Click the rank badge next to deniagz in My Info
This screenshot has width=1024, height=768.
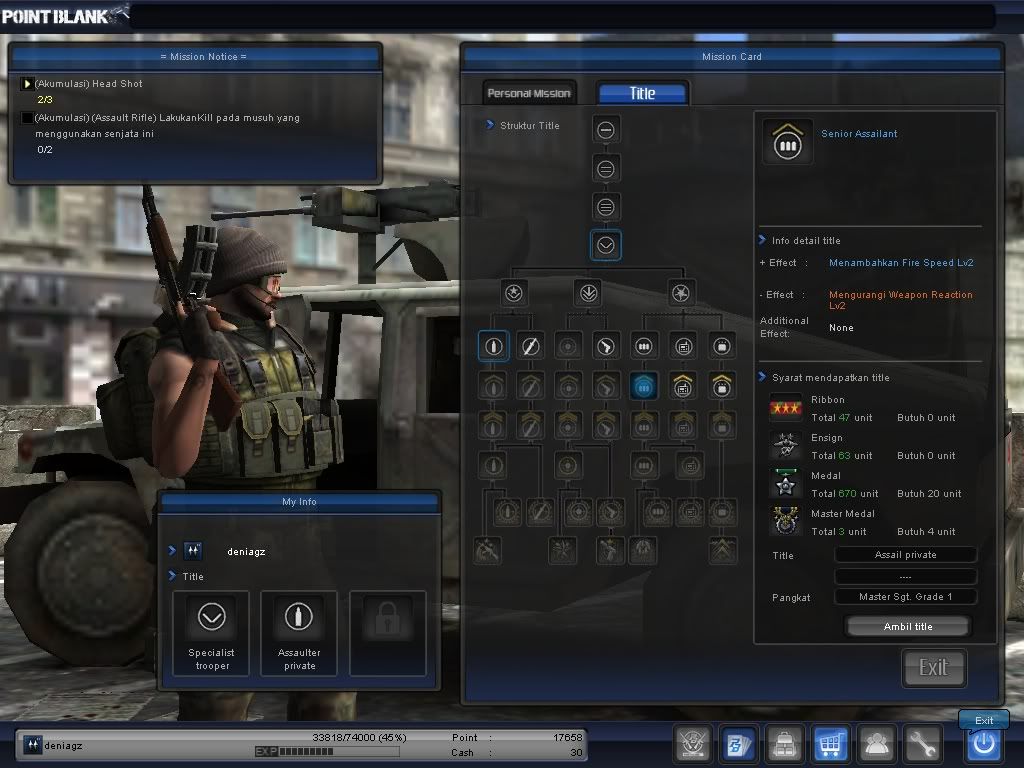click(x=193, y=551)
